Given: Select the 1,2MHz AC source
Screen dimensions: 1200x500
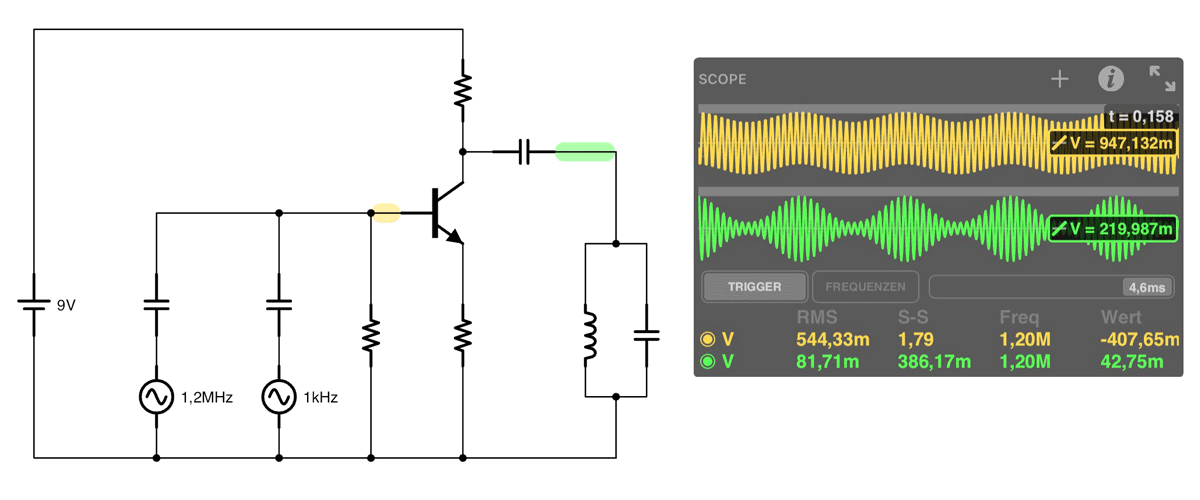Looking at the screenshot, I should click(x=157, y=397).
